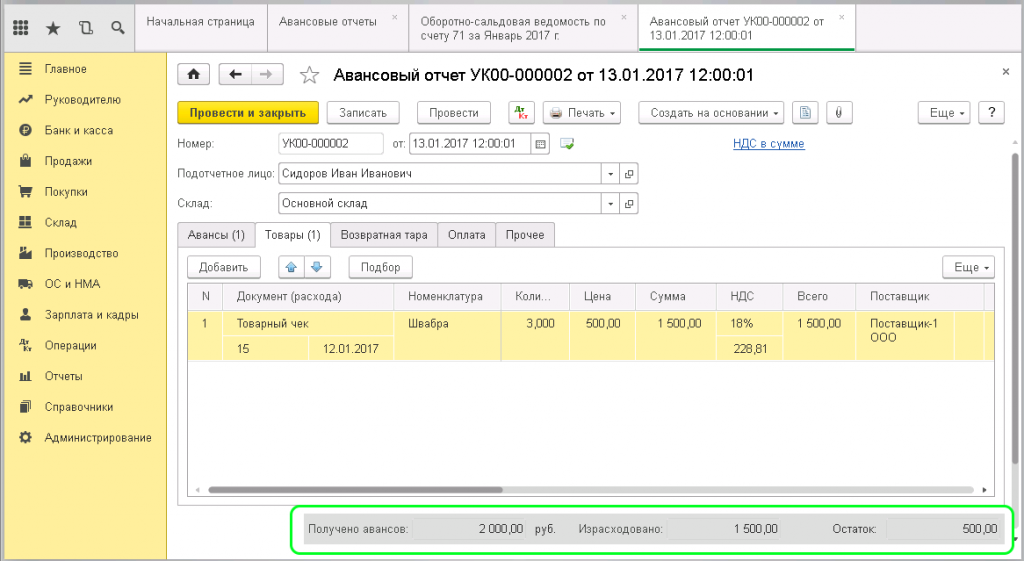1024x561 pixels.
Task: Open search using magnifier icon
Action: coord(118,27)
